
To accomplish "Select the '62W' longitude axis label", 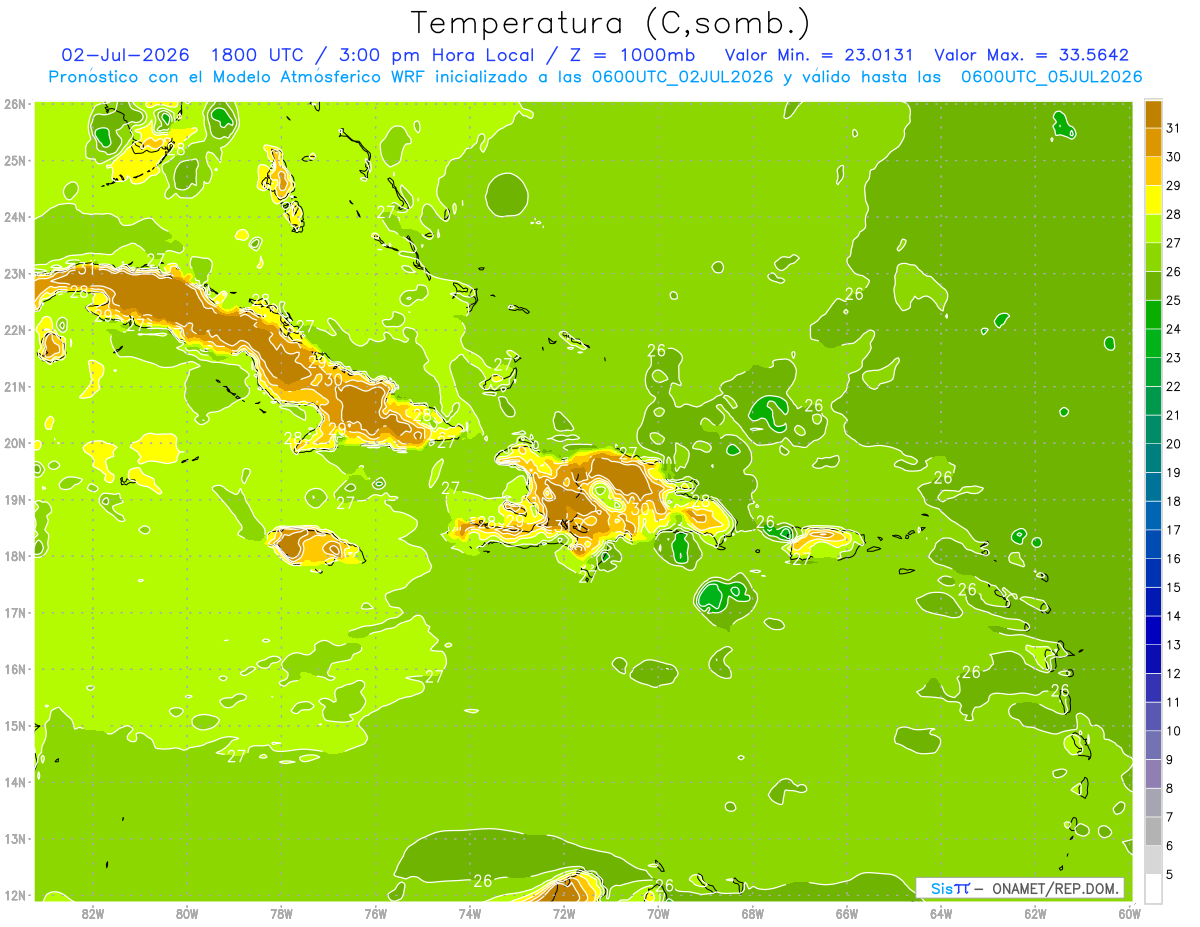I will tap(1035, 913).
